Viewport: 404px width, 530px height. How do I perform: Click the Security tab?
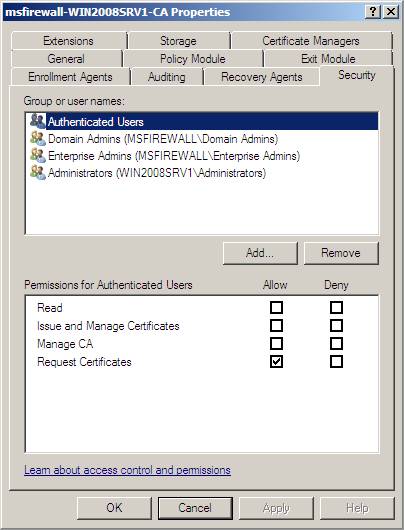(357, 75)
